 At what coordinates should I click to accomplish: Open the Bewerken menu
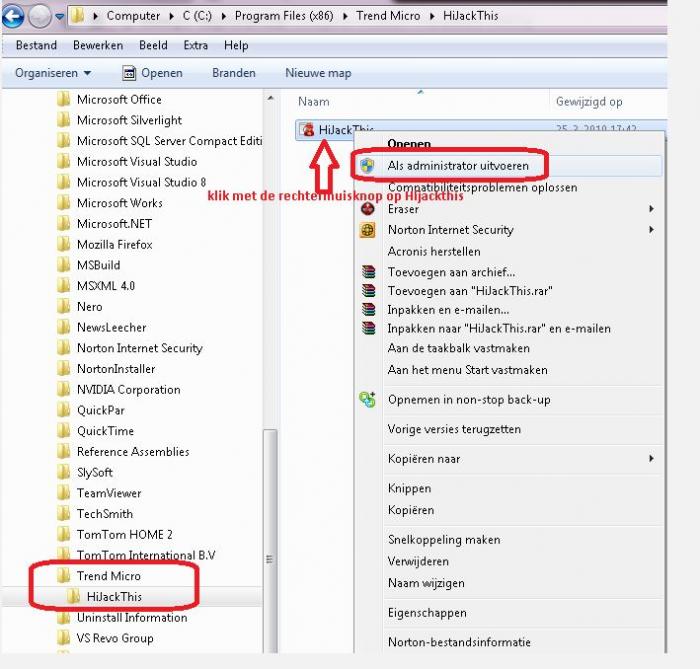tap(98, 46)
